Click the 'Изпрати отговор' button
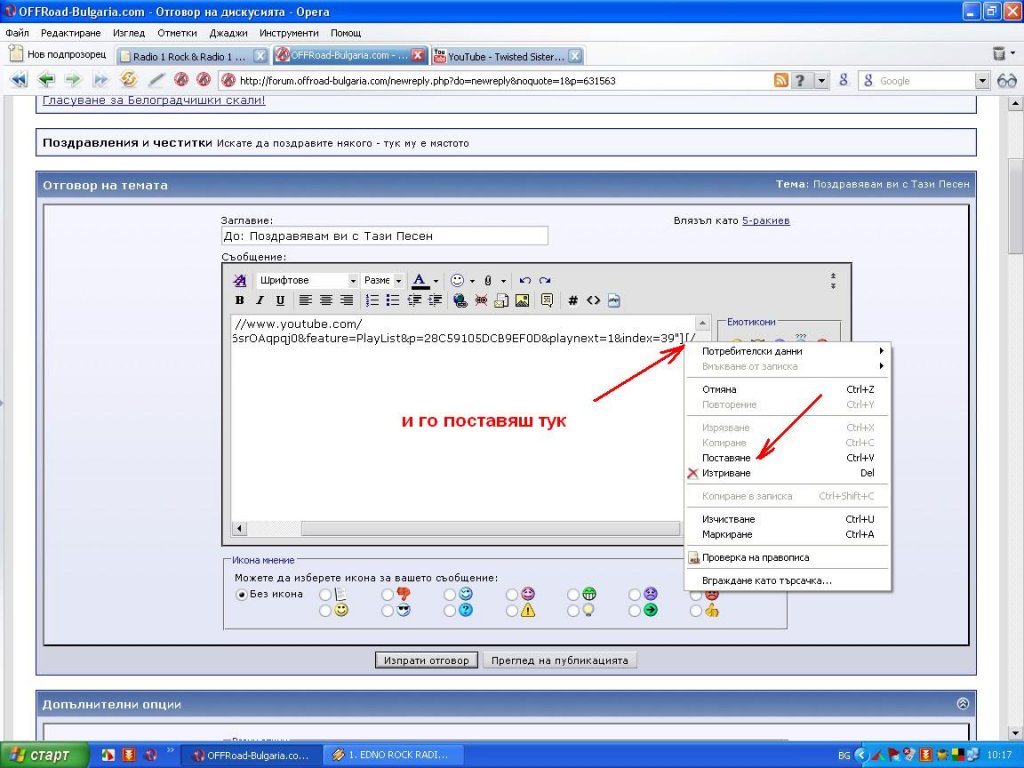Viewport: 1024px width, 768px height. pyautogui.click(x=426, y=660)
